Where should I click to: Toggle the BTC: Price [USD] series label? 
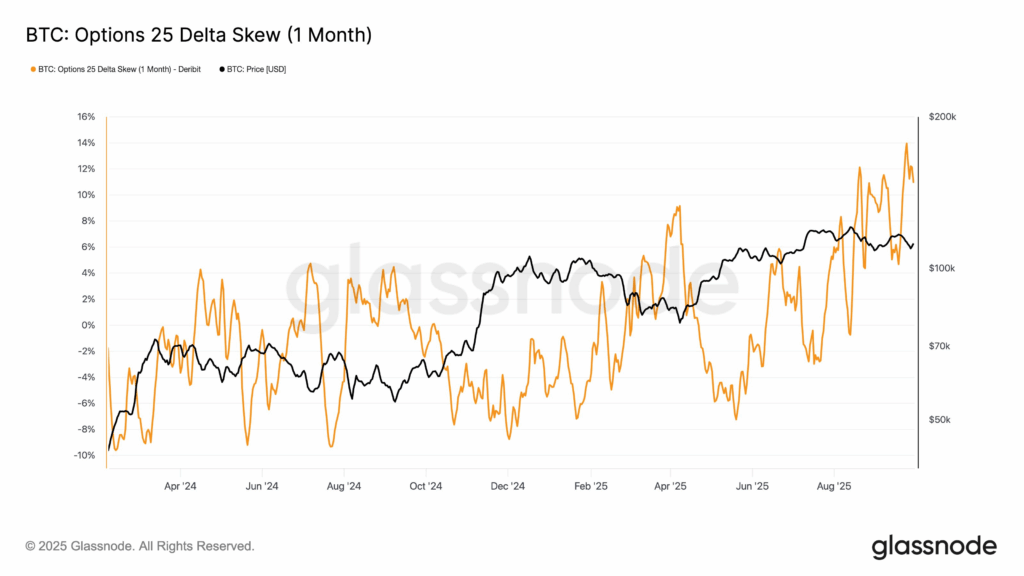(257, 69)
